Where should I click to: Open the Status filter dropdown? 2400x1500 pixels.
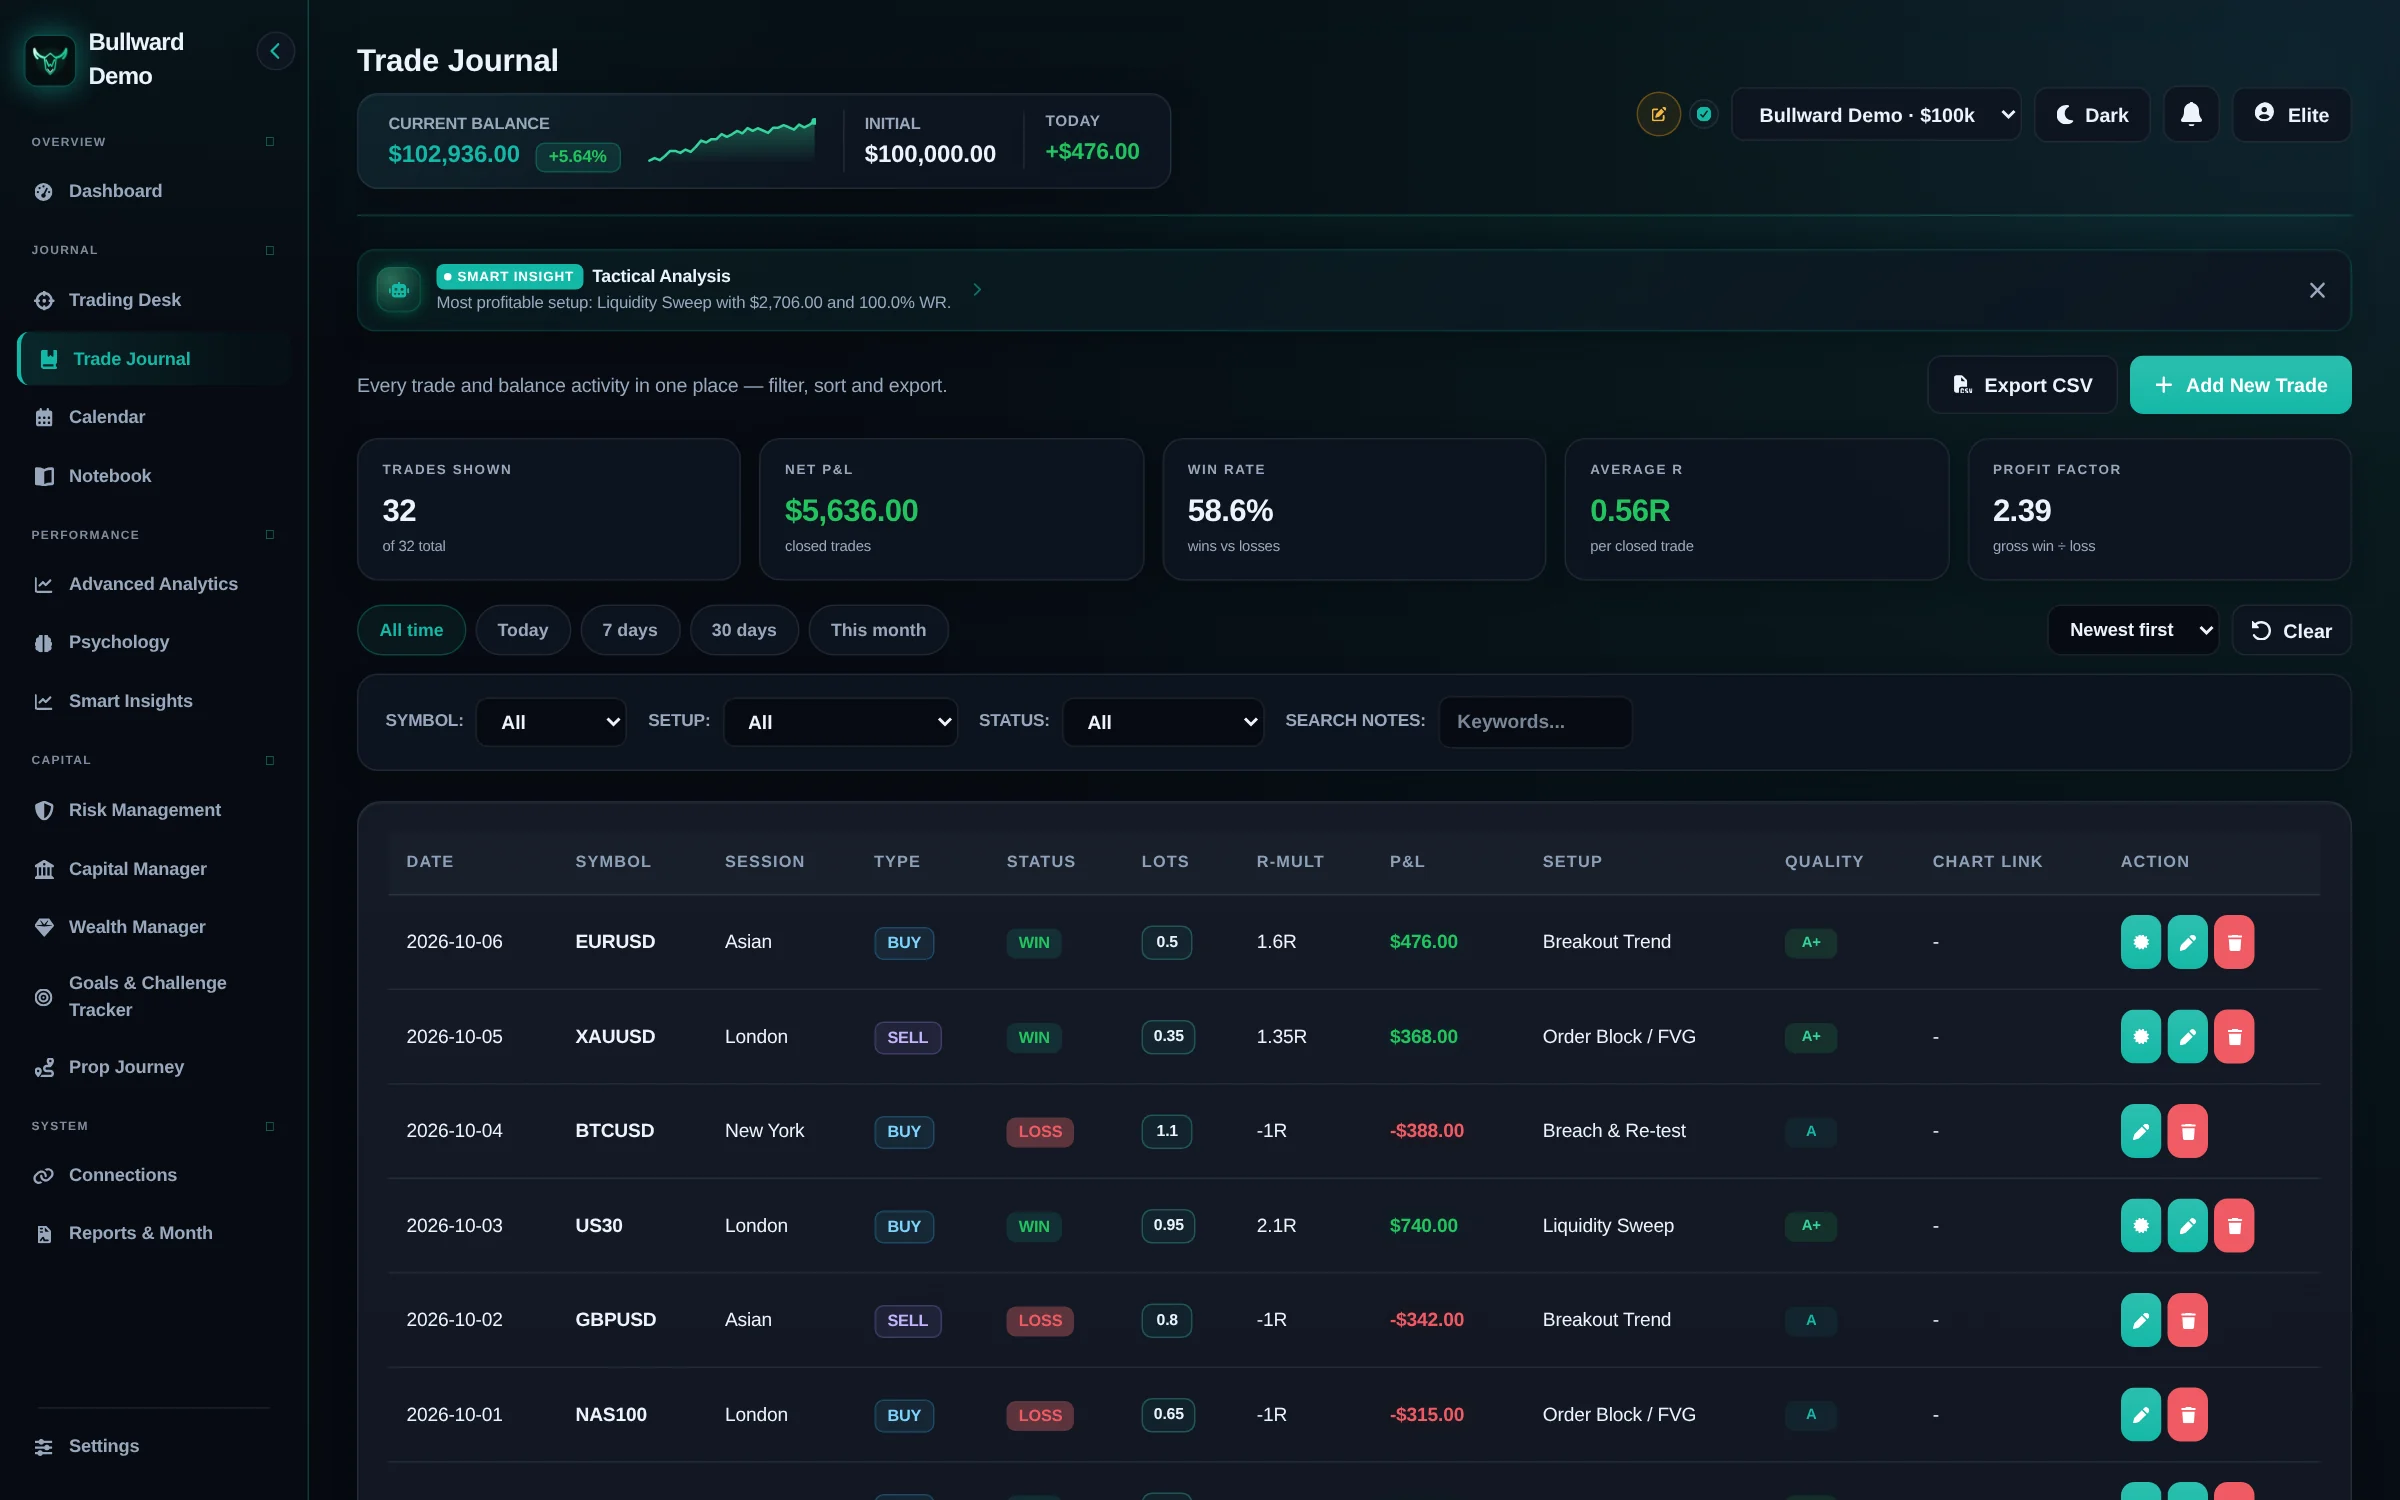point(1163,722)
